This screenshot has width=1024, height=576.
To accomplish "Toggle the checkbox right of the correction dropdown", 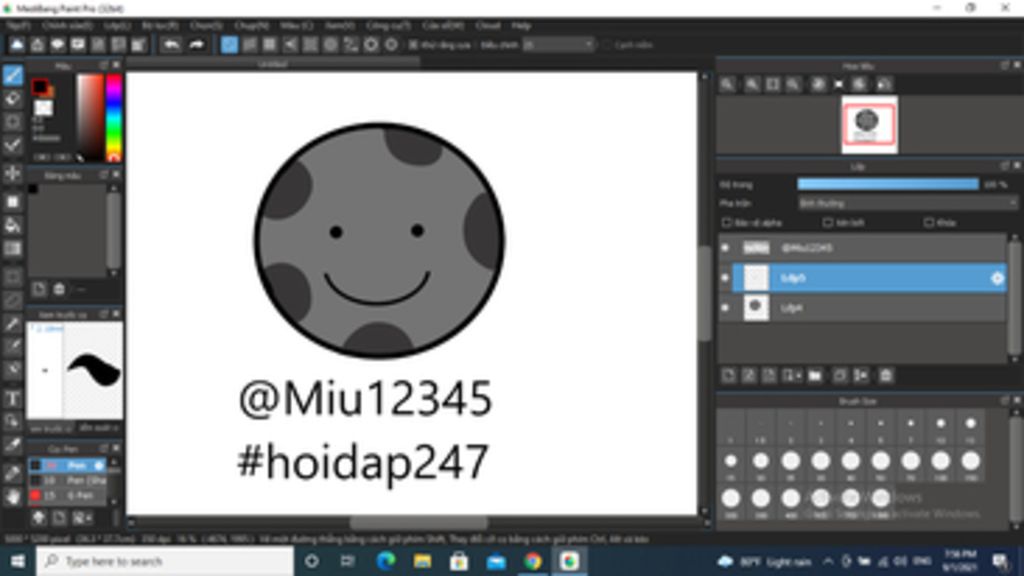I will 607,45.
